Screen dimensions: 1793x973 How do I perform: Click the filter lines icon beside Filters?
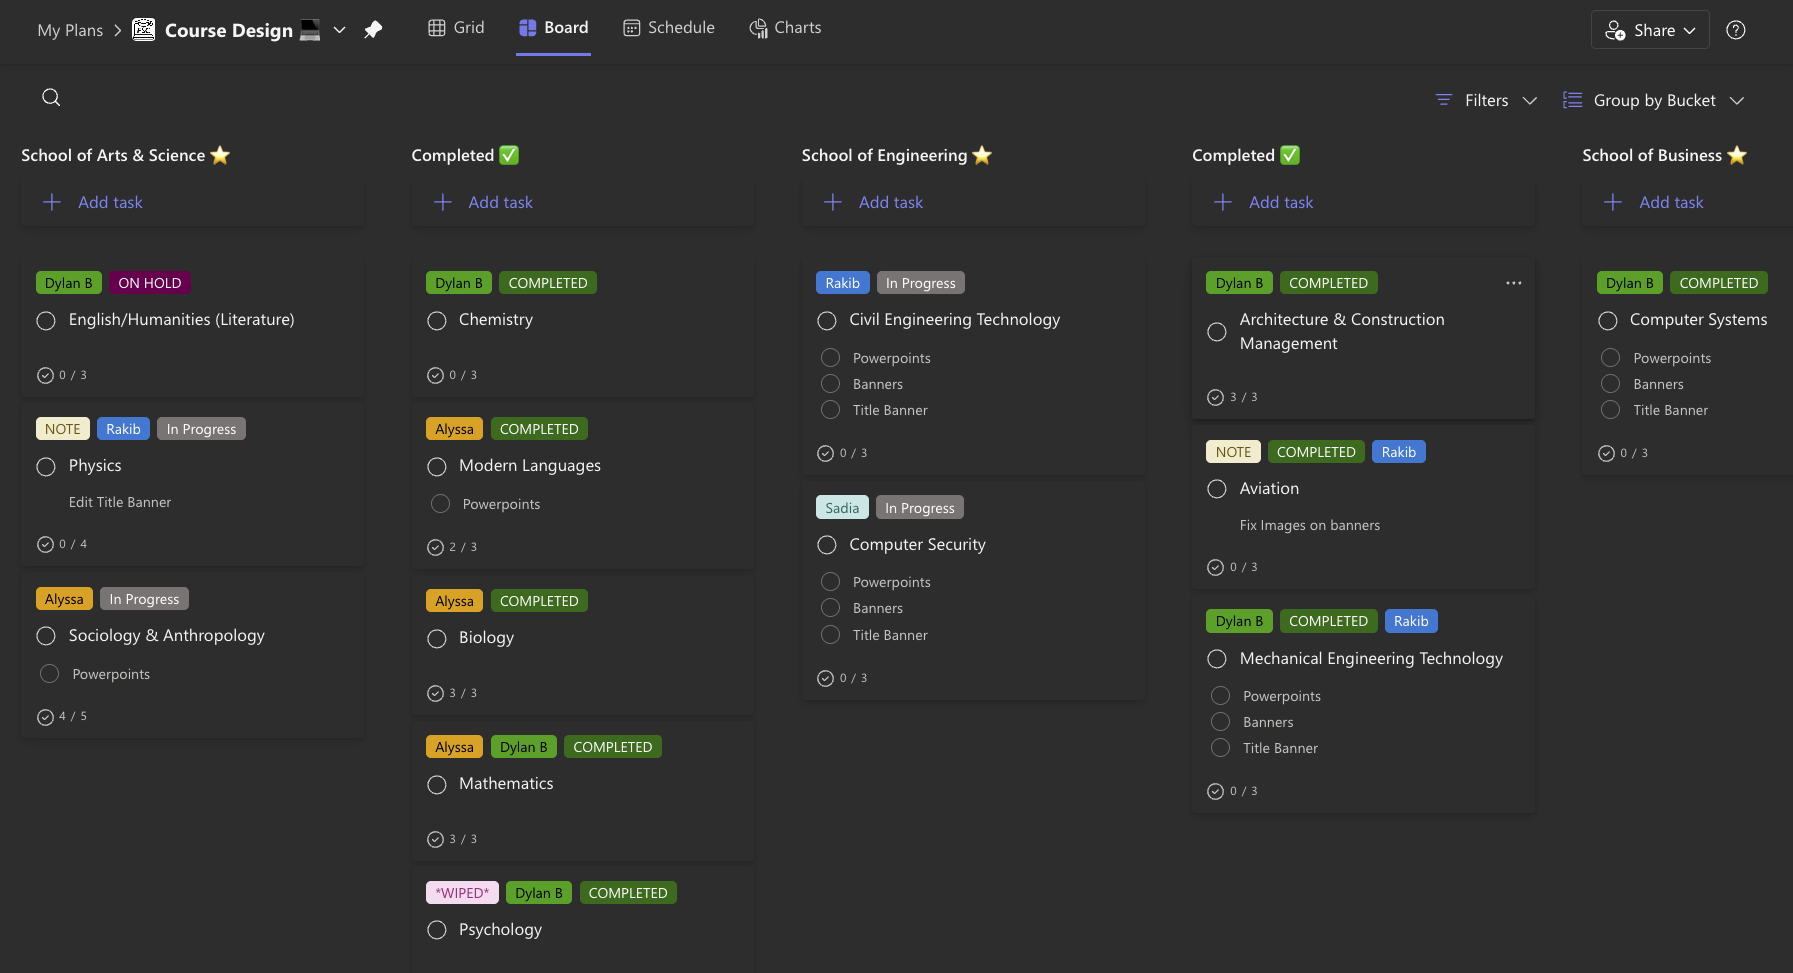(x=1444, y=100)
